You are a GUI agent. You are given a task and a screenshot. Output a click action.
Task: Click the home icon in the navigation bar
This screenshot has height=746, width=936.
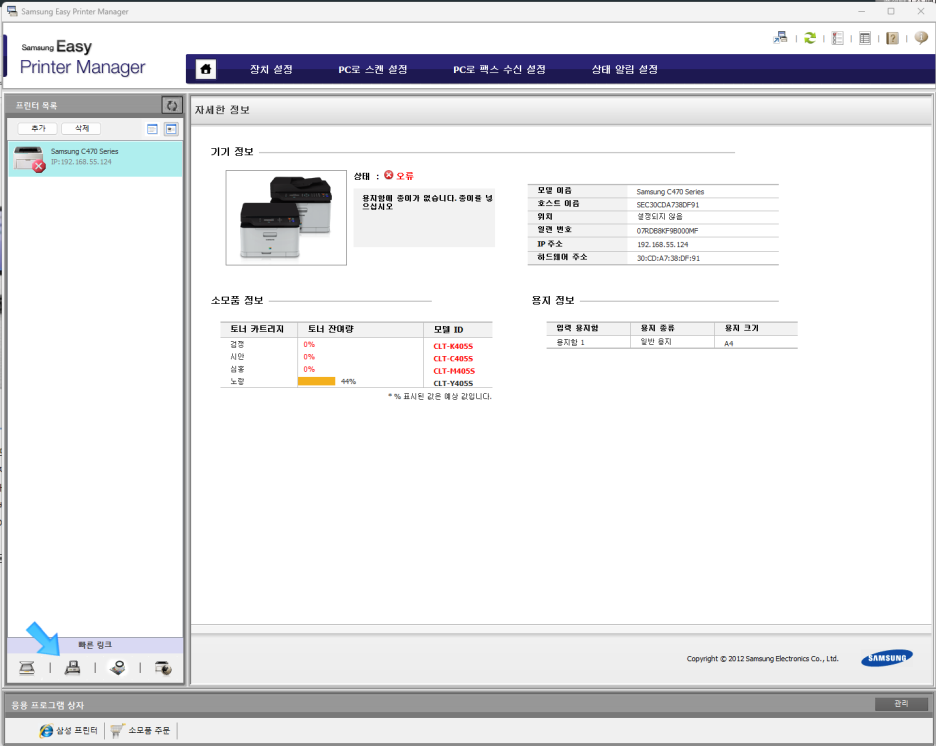tap(205, 69)
